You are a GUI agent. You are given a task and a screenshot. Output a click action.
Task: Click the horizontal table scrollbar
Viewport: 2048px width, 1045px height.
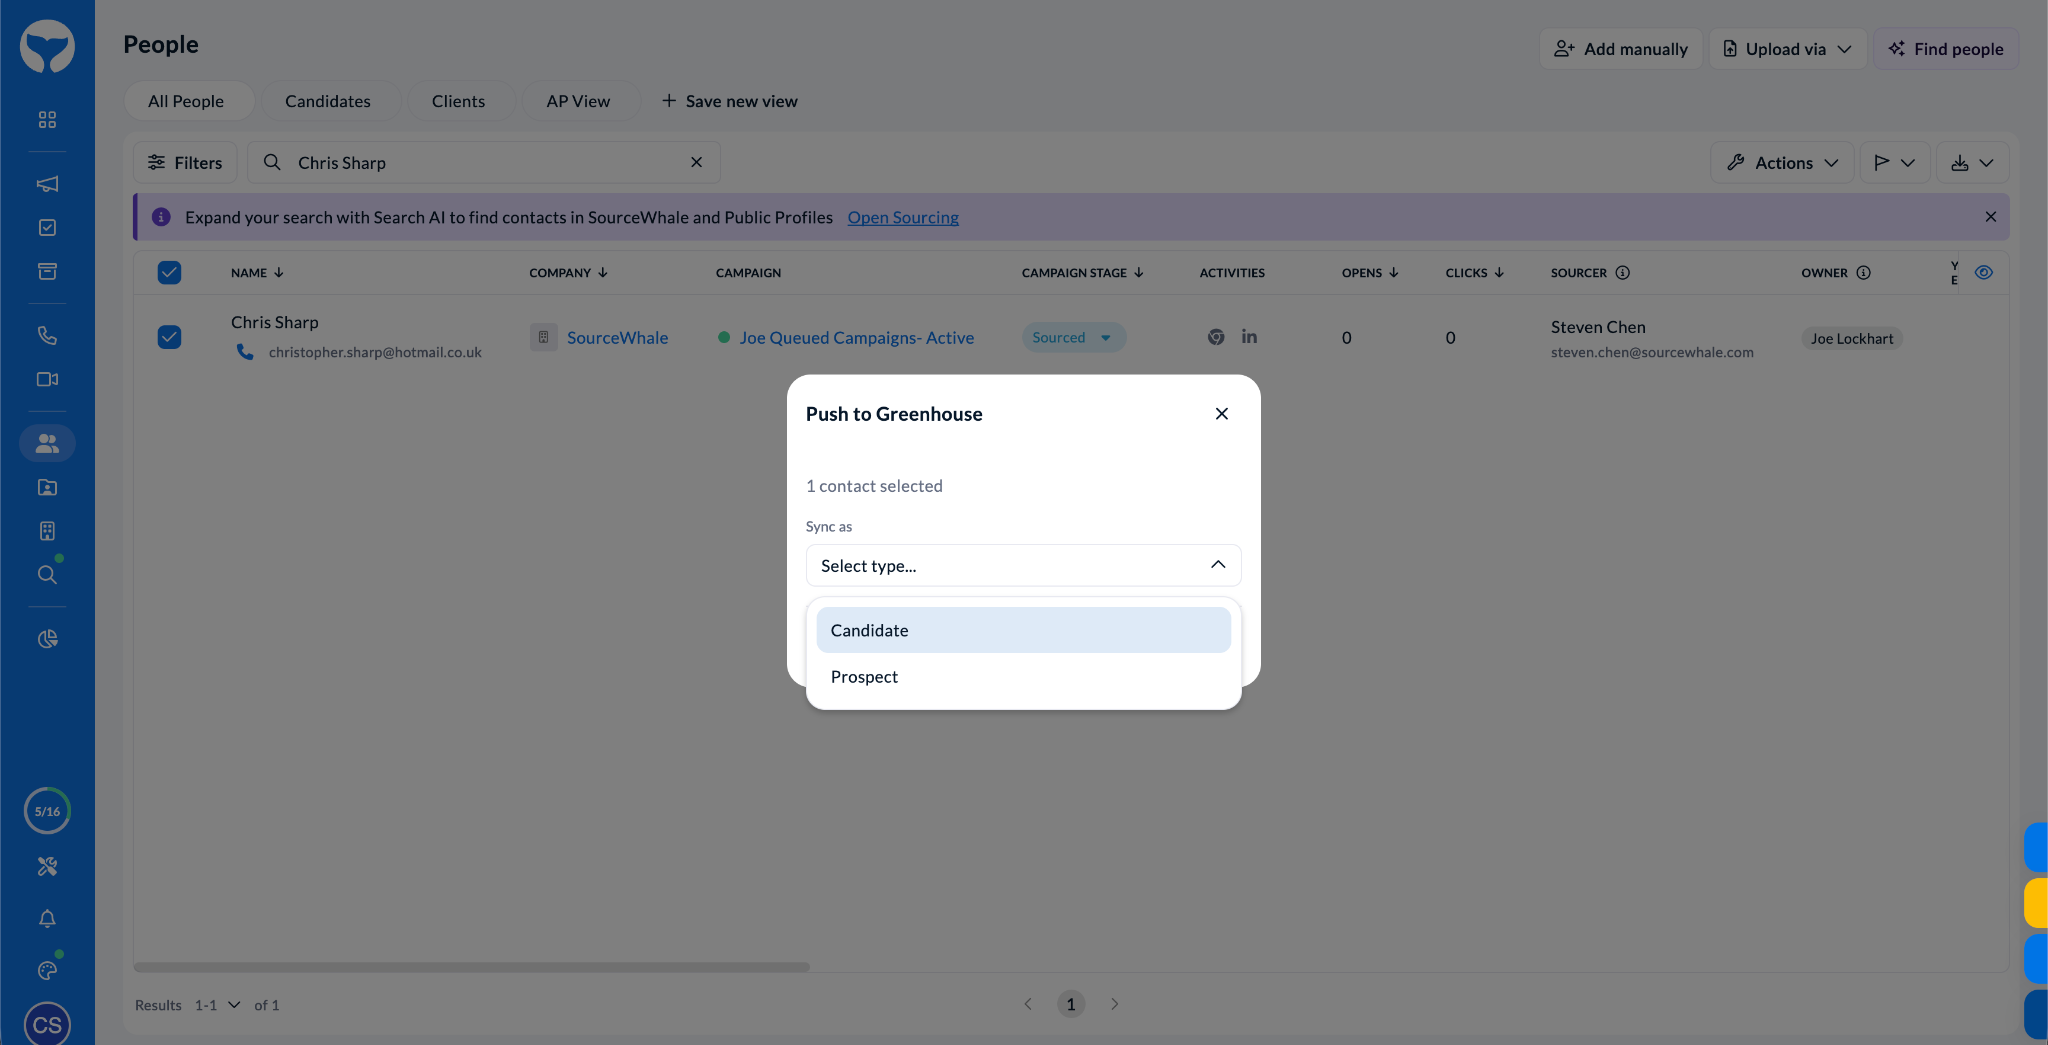(472, 967)
